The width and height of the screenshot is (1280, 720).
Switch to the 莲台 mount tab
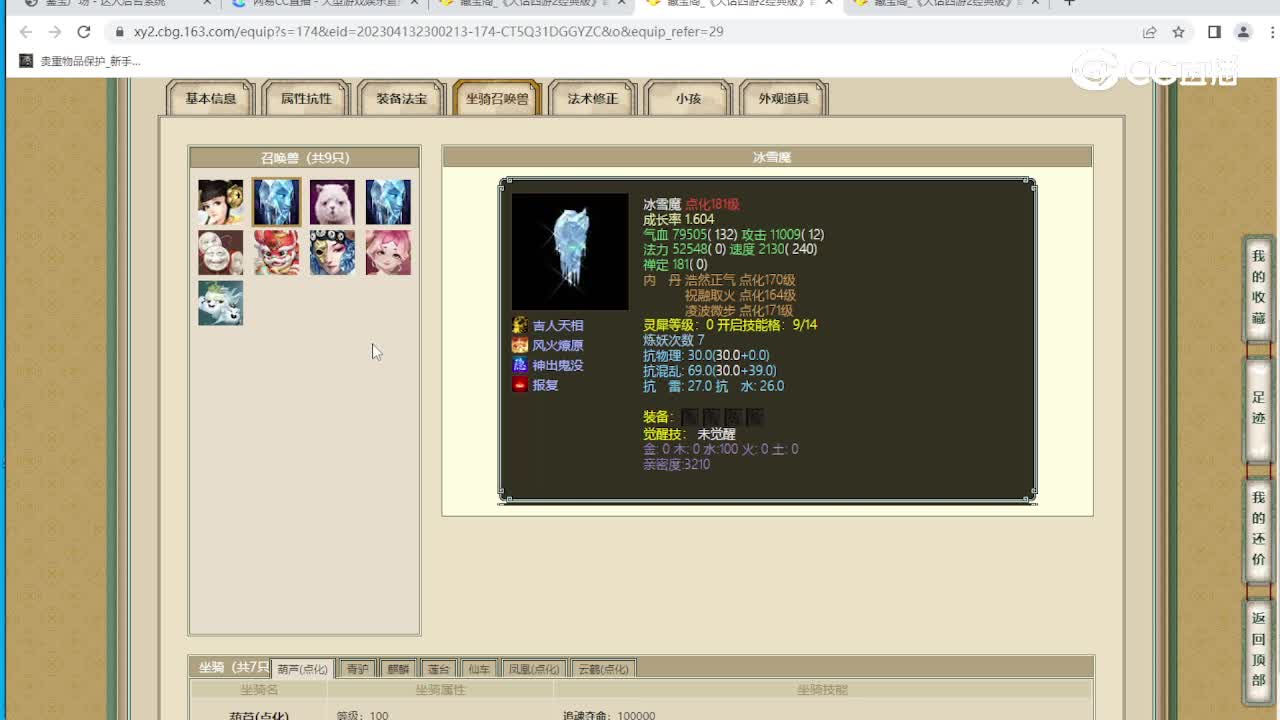[438, 669]
